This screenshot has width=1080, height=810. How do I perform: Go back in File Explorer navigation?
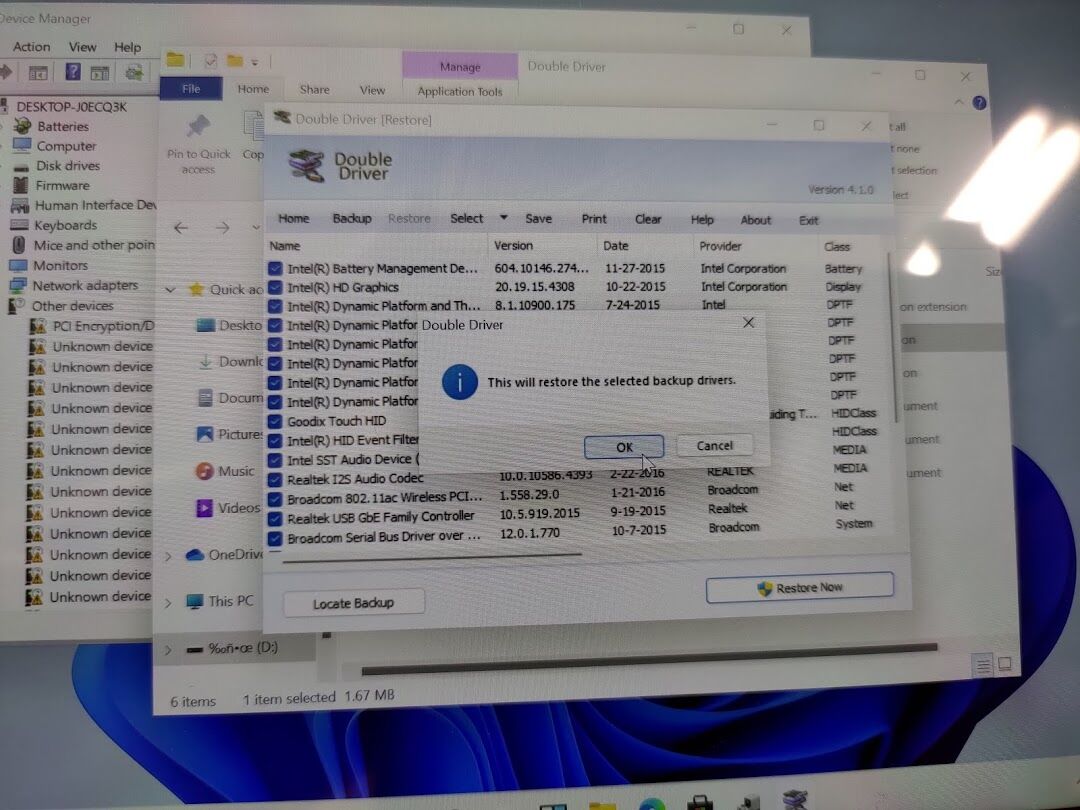[181, 228]
